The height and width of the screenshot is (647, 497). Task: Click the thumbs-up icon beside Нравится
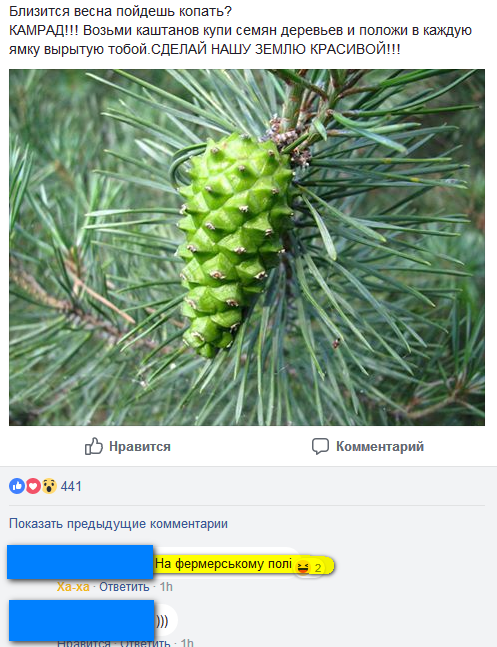[x=94, y=446]
